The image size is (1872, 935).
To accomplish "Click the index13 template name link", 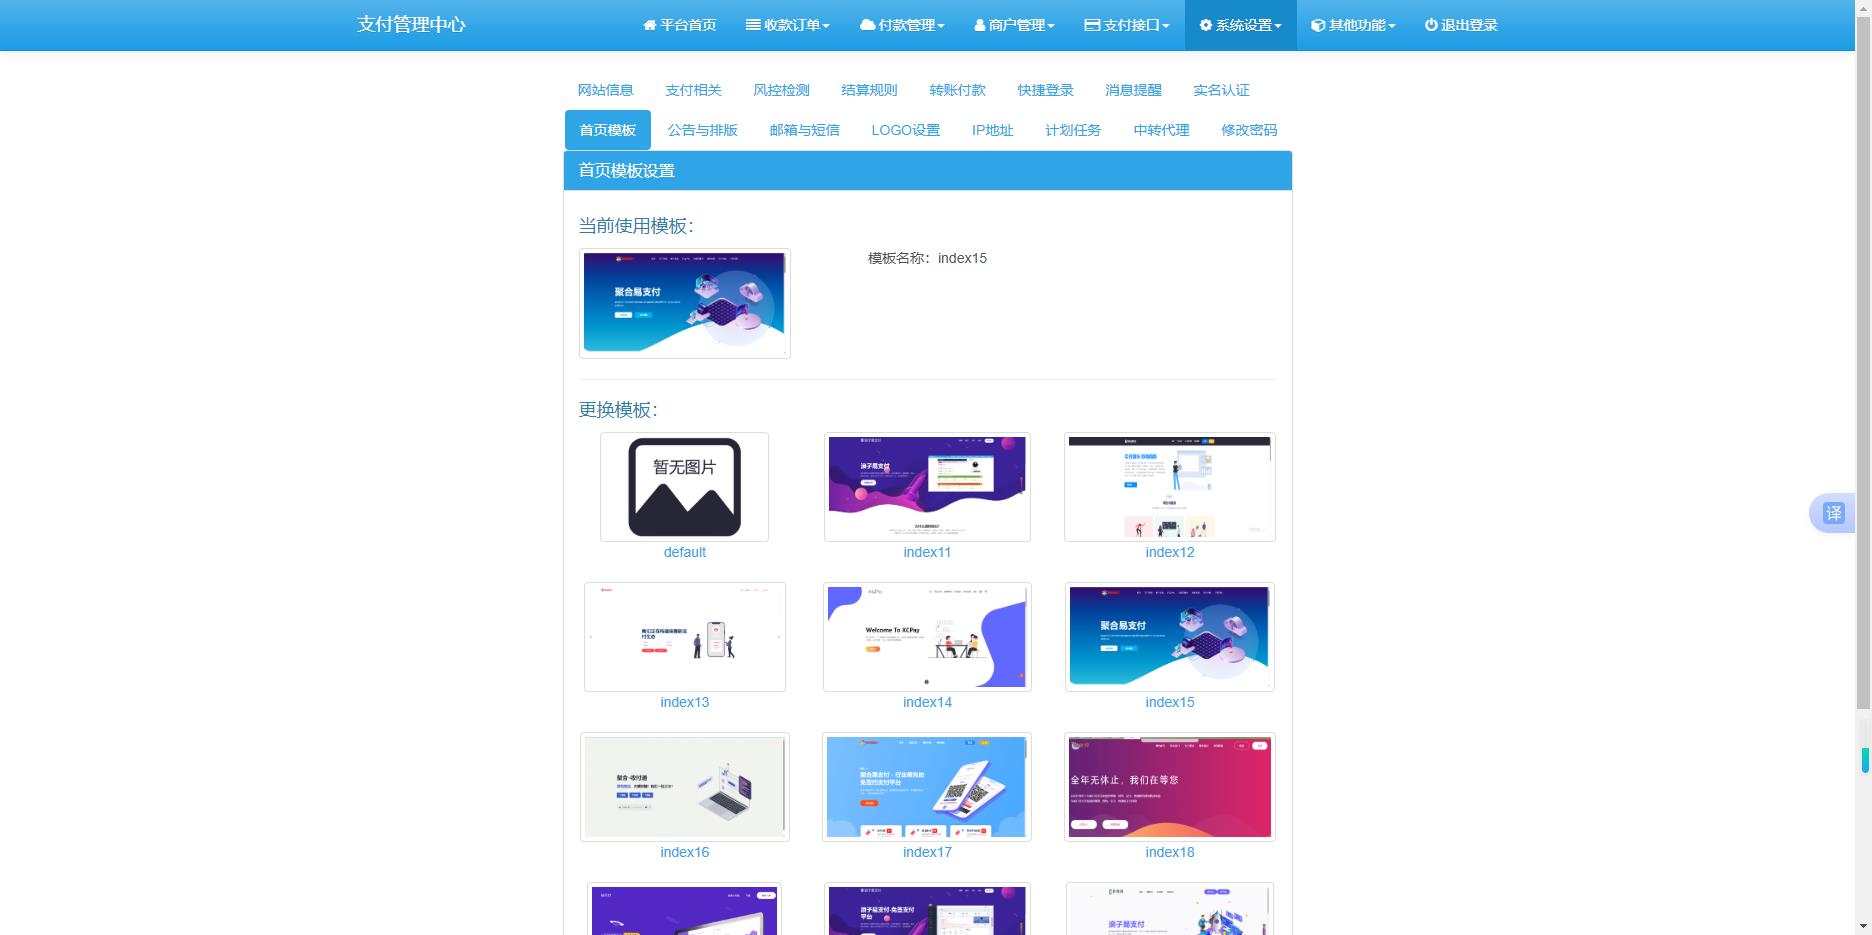I will (685, 702).
